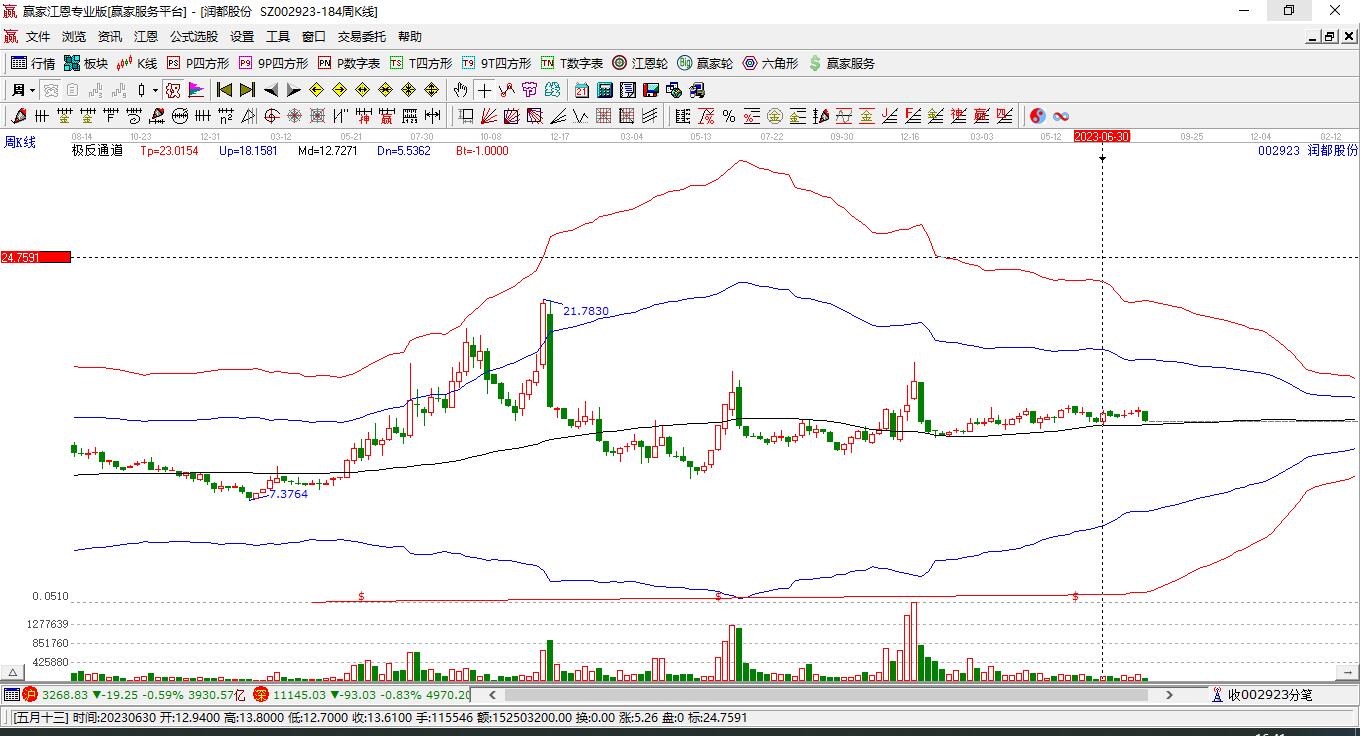
Task: Open 收002923分笔 tick data
Action: pyautogui.click(x=1263, y=694)
